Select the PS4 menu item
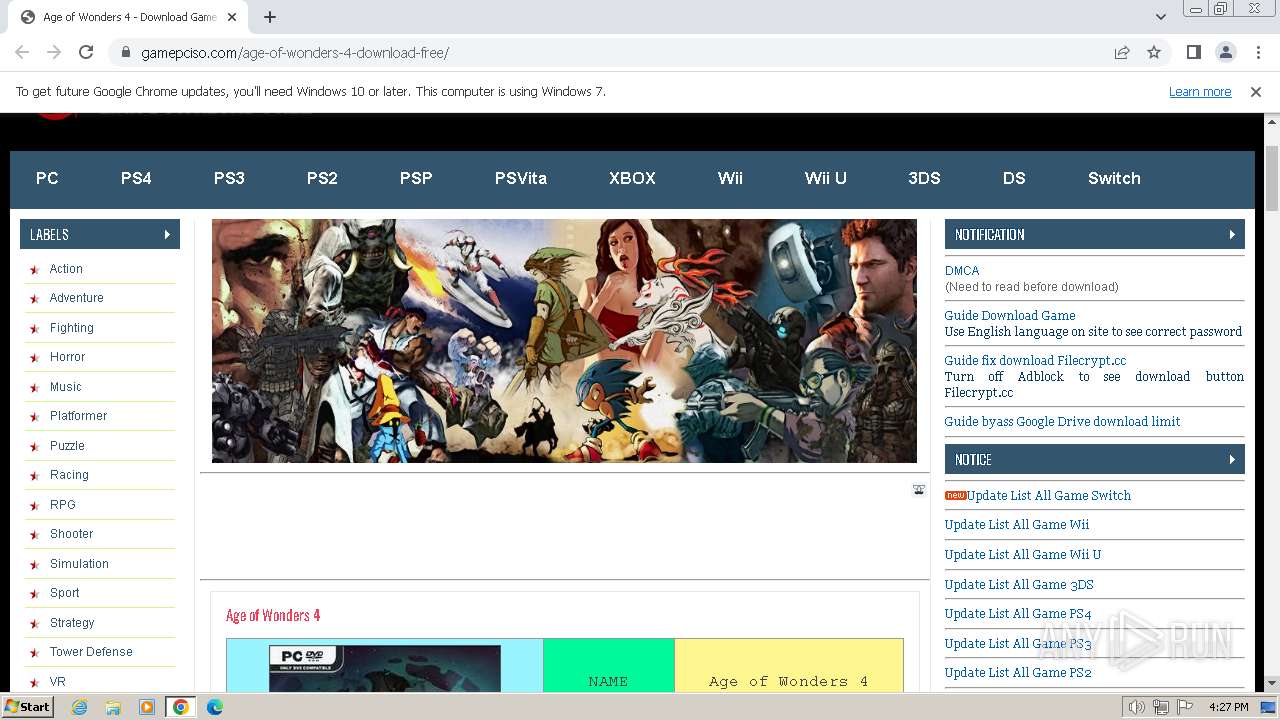 [x=136, y=178]
